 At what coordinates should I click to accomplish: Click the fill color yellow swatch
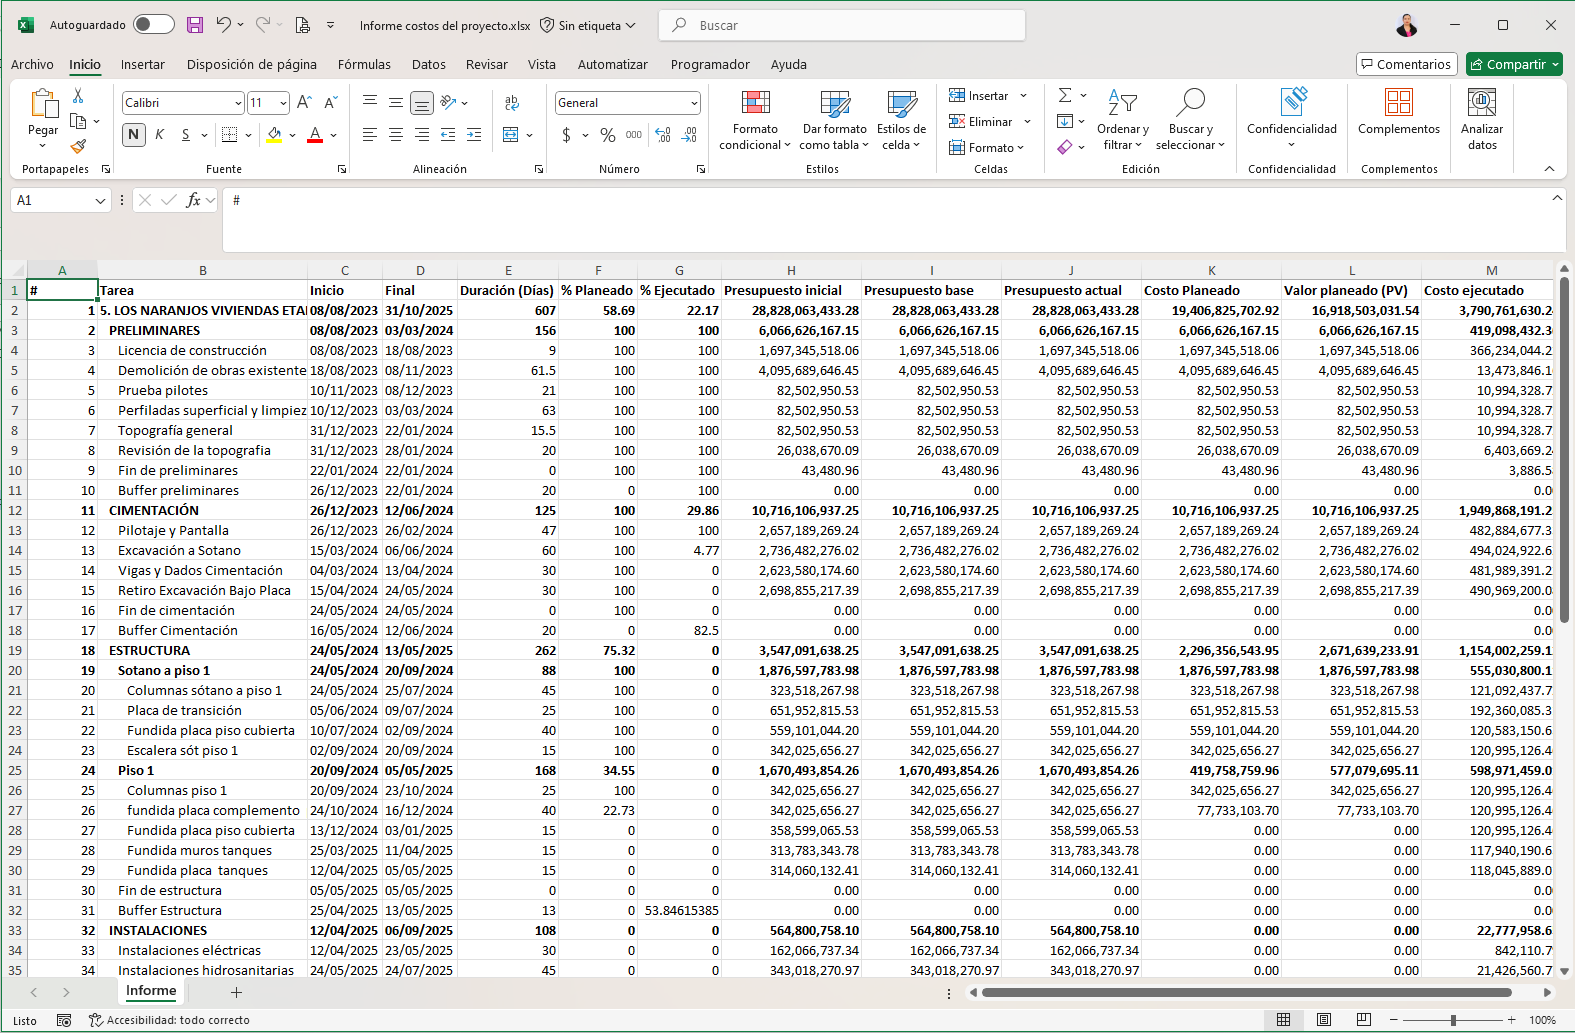click(x=274, y=134)
